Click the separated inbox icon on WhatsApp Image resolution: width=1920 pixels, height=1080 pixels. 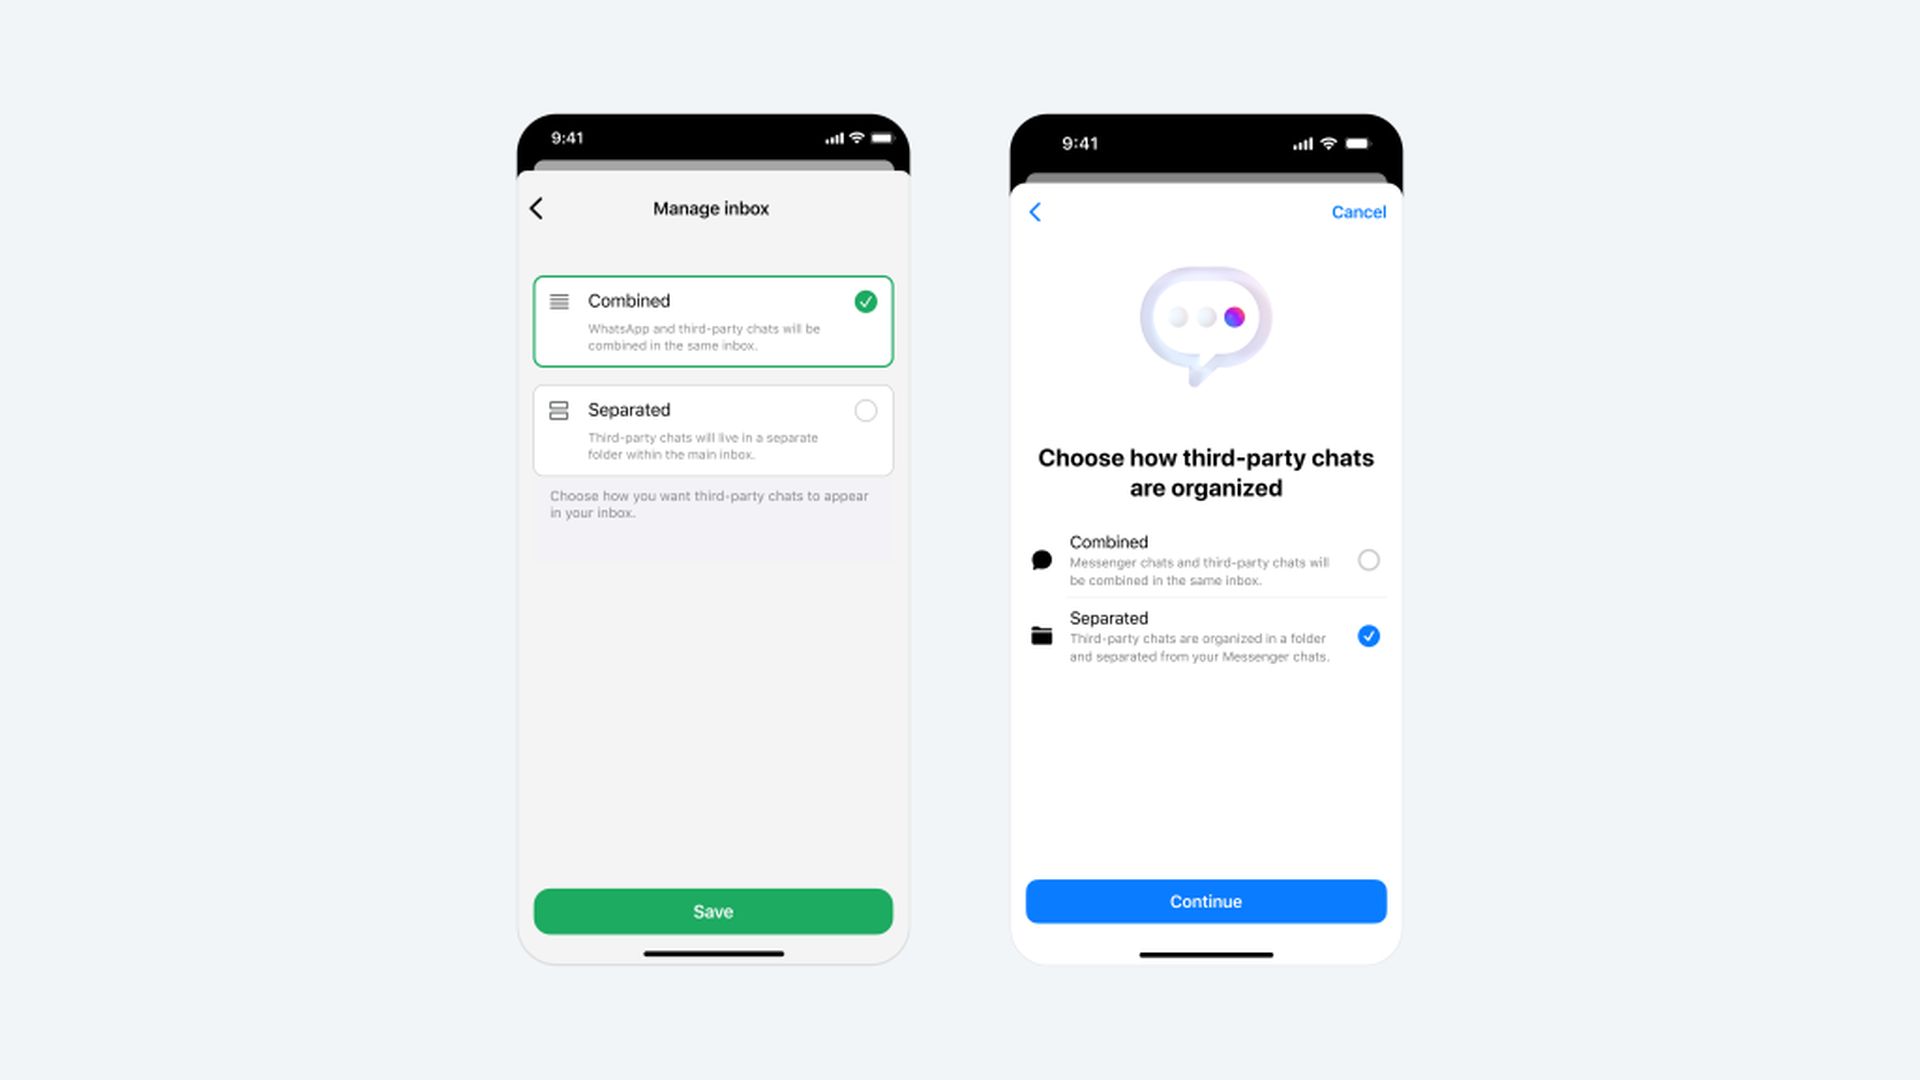[558, 410]
